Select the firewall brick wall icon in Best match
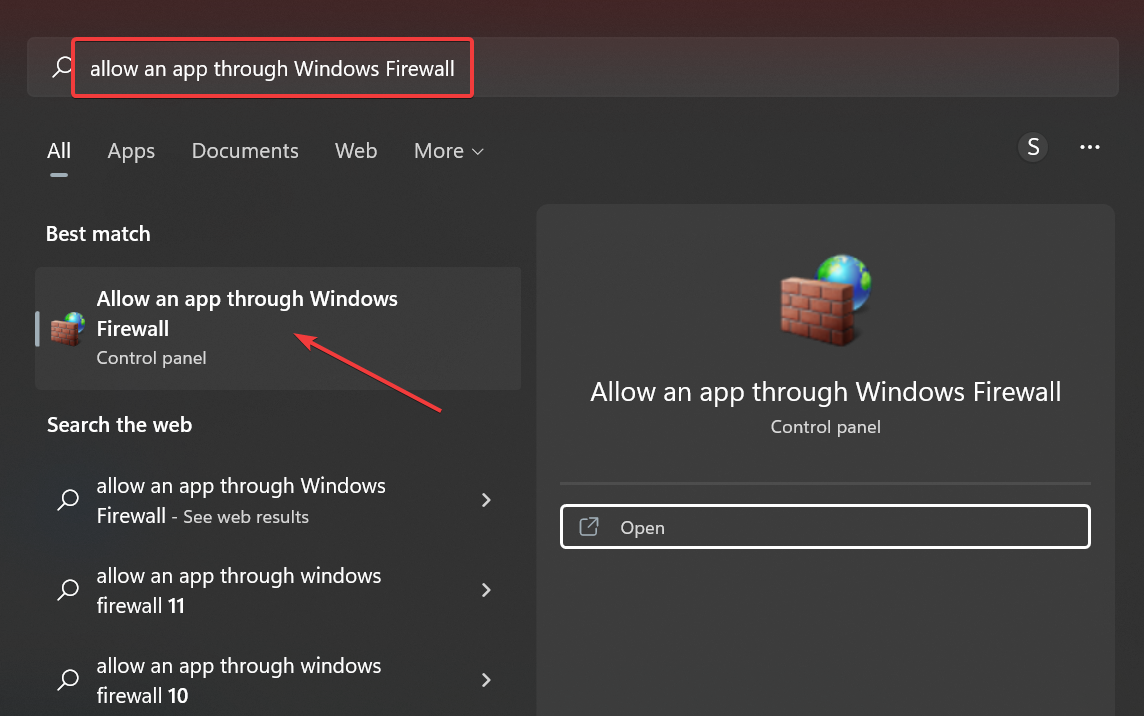Viewport: 1144px width, 716px height. (x=67, y=329)
